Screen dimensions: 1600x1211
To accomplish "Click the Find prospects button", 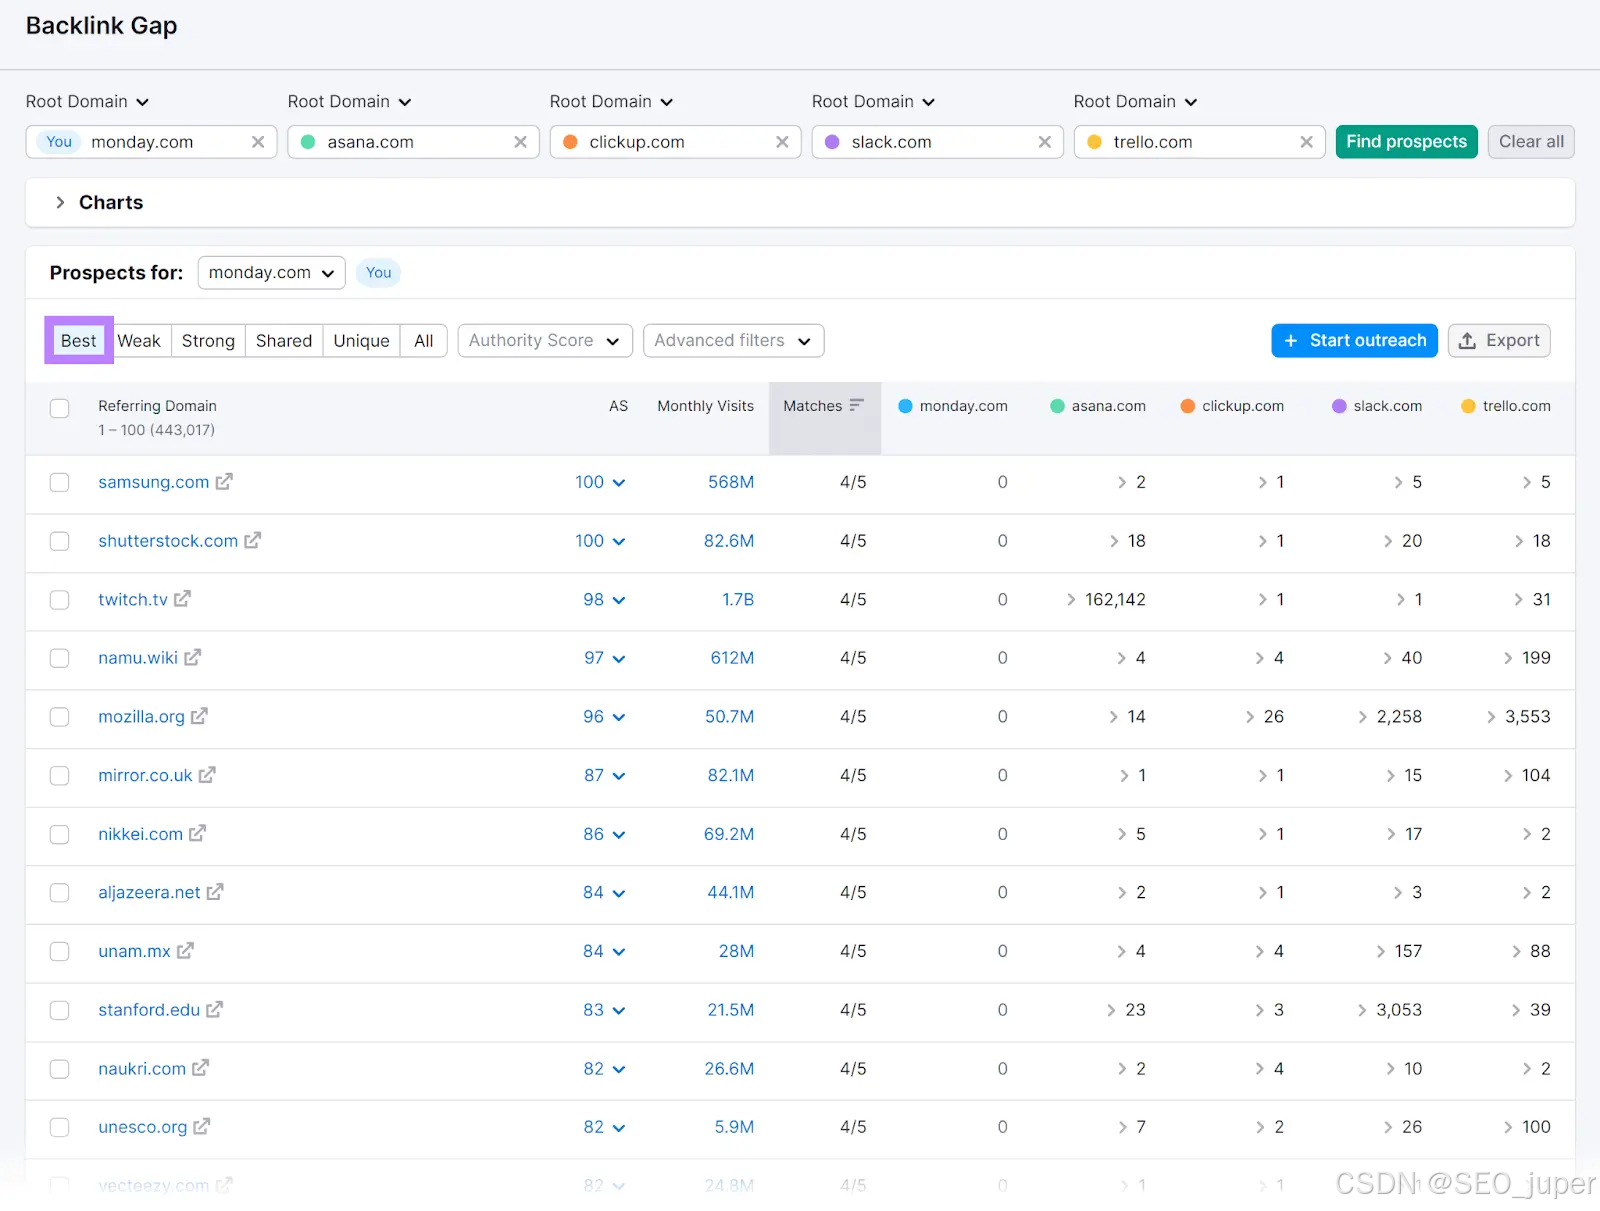I will click(x=1406, y=142).
